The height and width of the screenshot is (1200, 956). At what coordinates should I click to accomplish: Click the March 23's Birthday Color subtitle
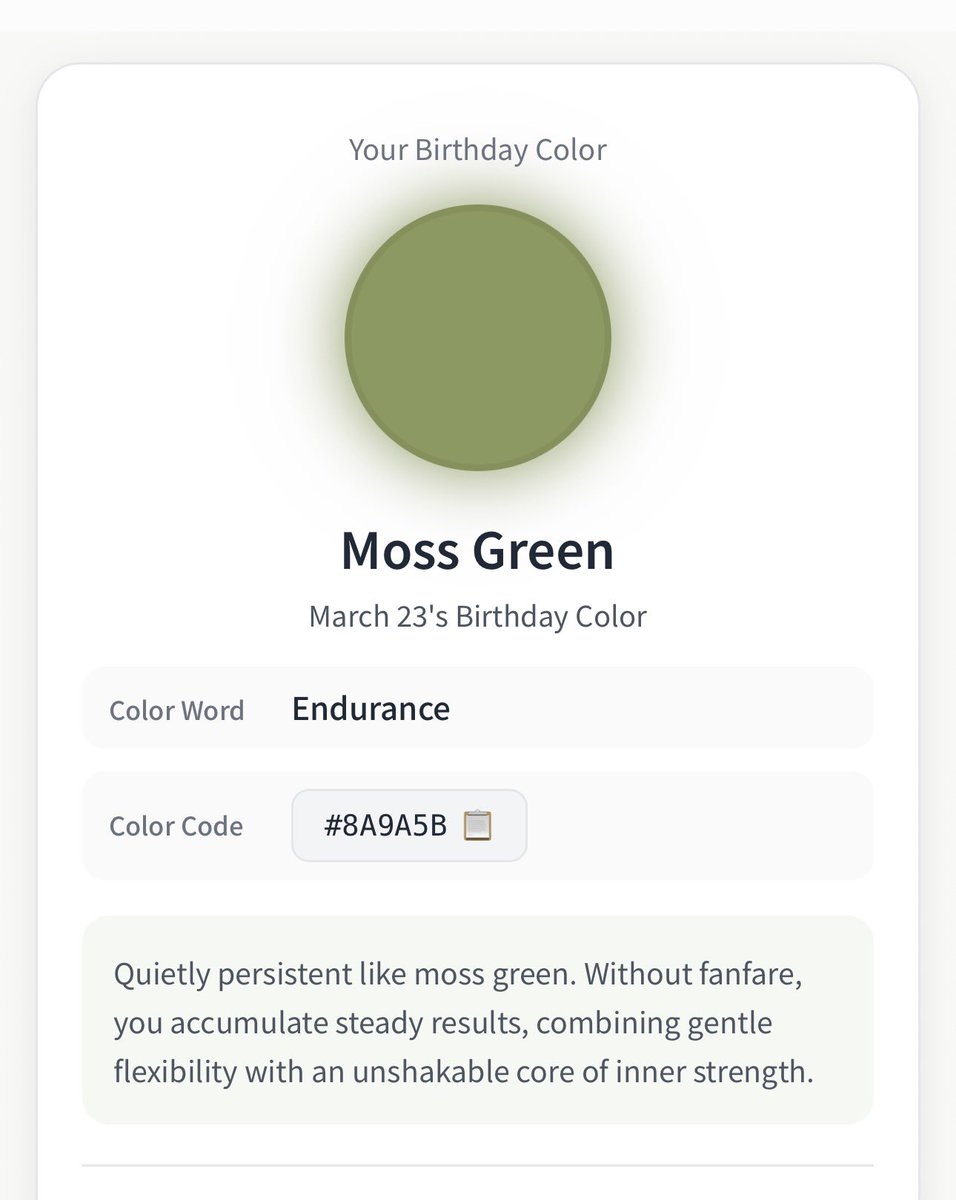tap(478, 616)
